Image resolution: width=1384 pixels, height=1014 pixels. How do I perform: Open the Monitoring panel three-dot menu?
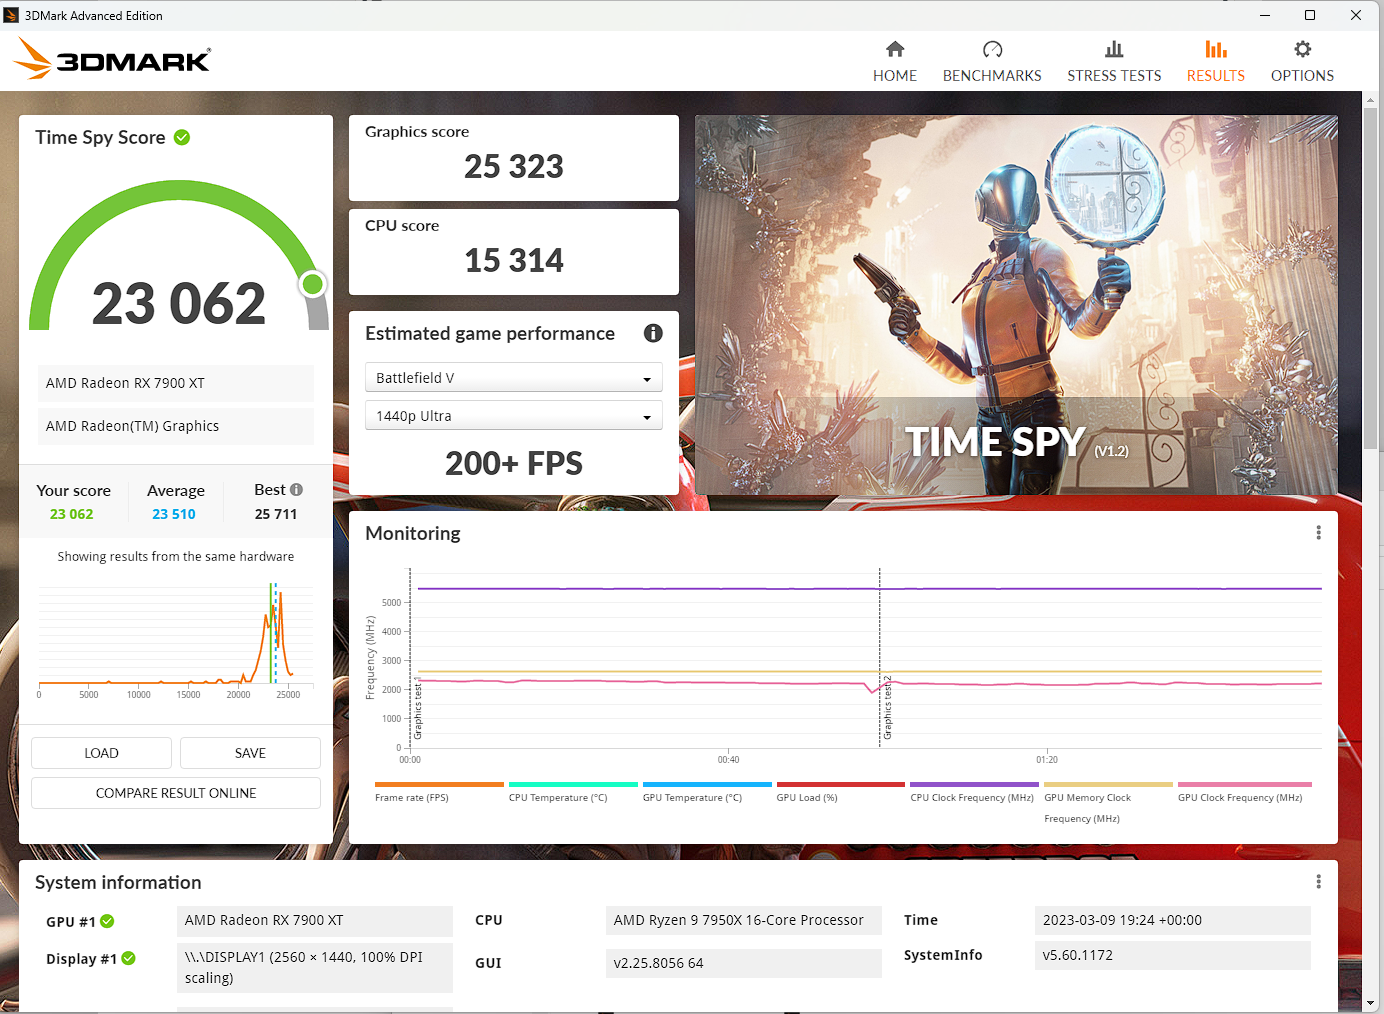coord(1318,533)
